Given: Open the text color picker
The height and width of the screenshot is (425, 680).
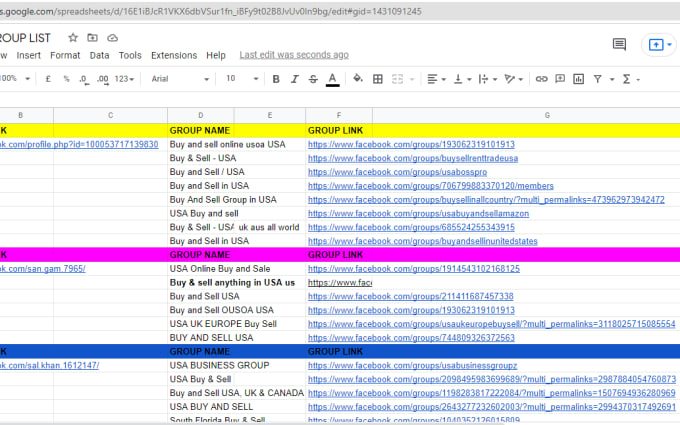Looking at the screenshot, I should coord(333,79).
